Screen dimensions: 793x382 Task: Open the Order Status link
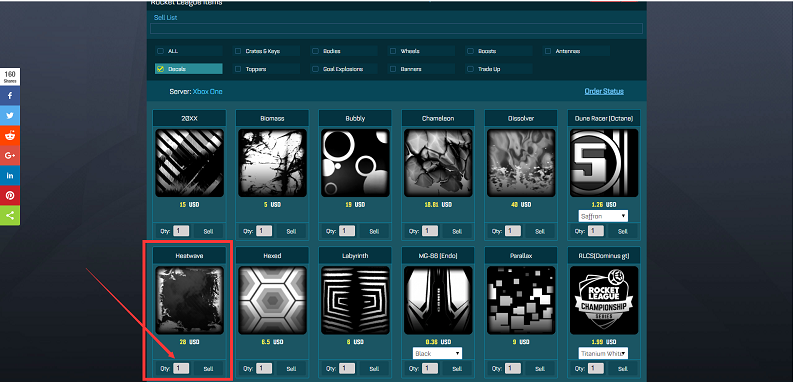[x=604, y=92]
